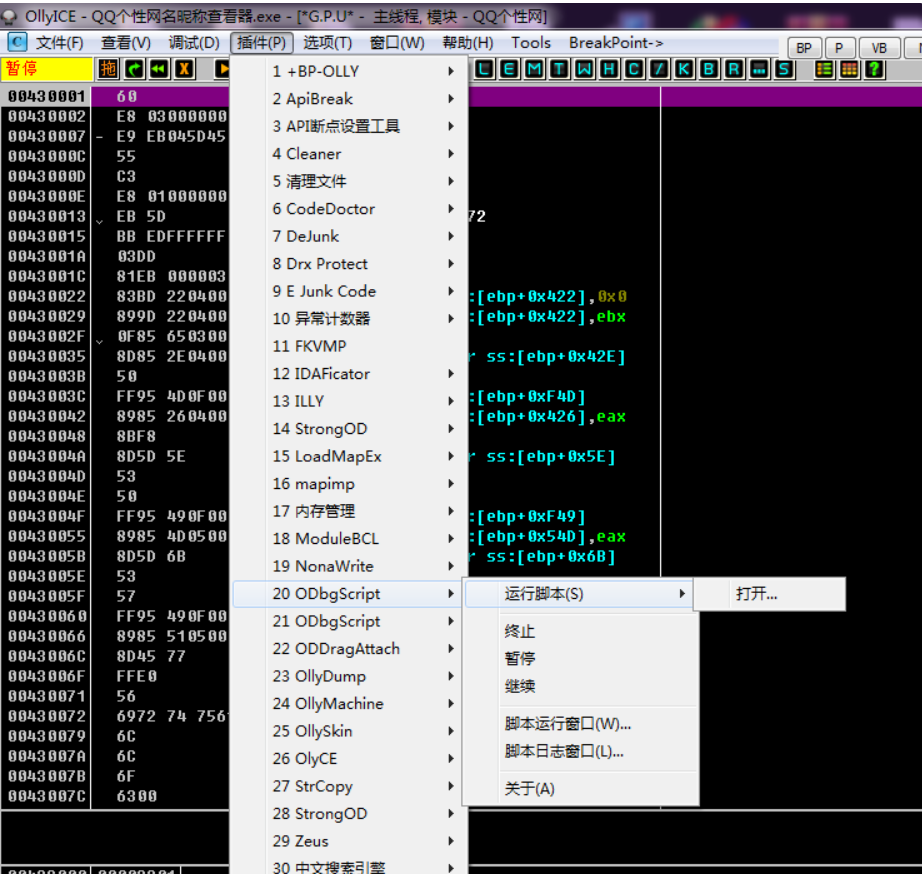Show the Threads window (T icon)

[559, 69]
